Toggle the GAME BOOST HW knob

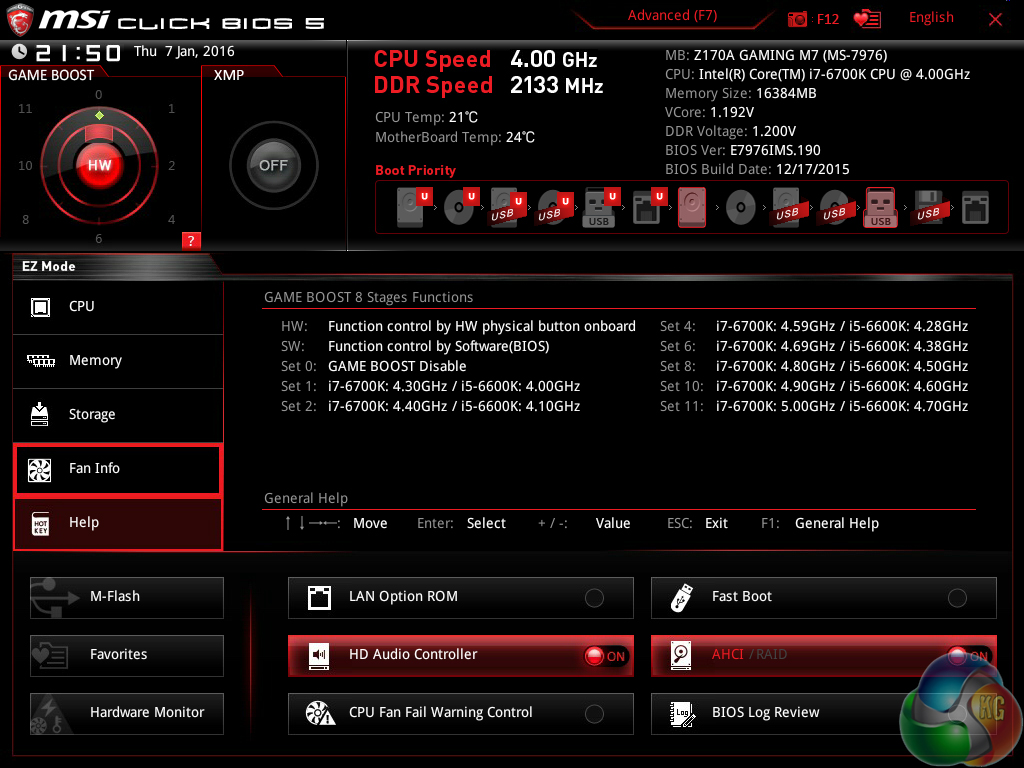pos(99,165)
